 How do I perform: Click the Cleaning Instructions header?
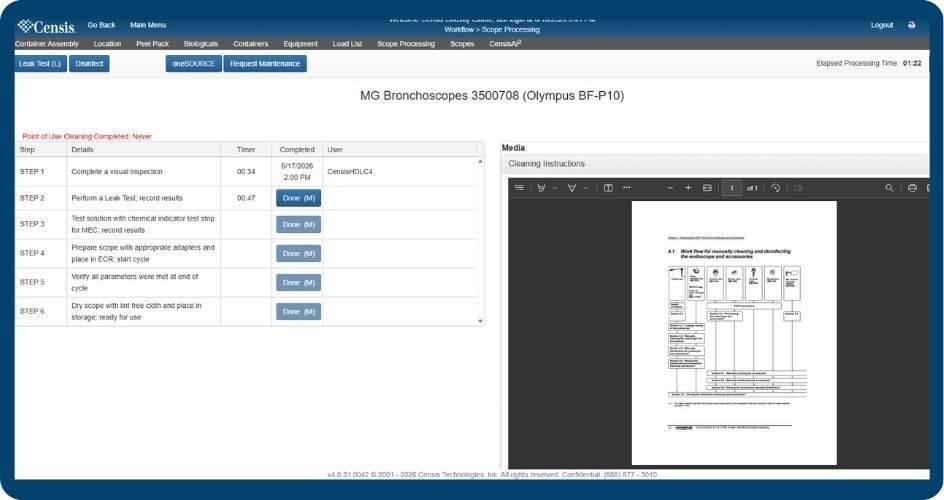[715, 164]
